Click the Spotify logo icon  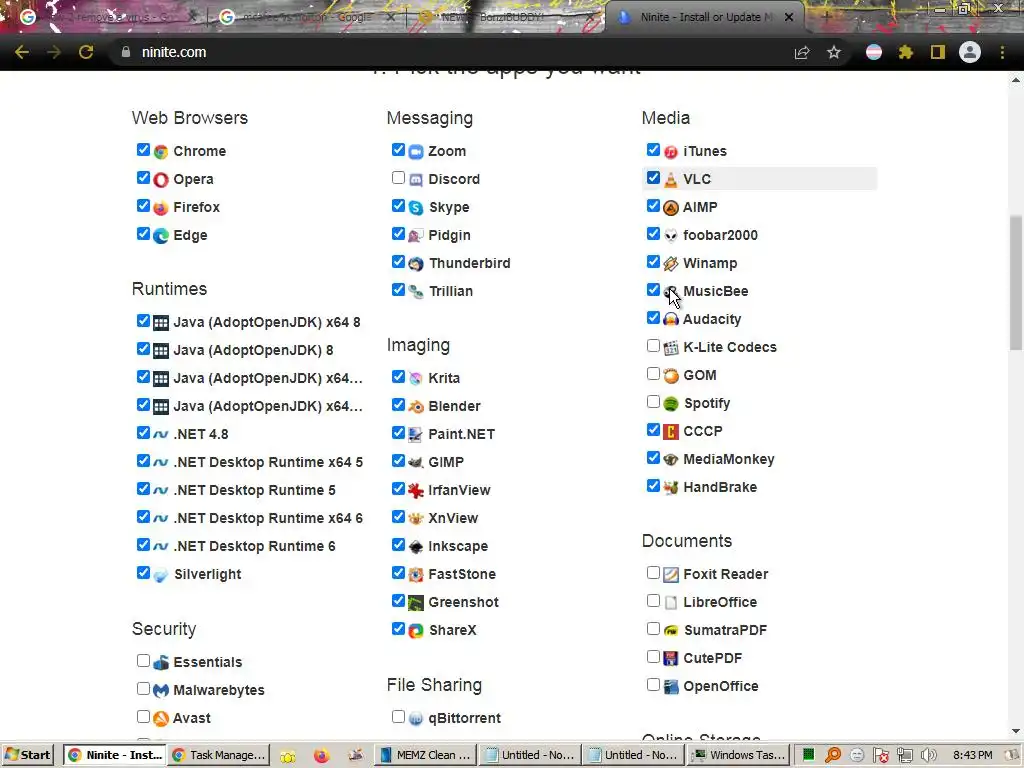671,404
